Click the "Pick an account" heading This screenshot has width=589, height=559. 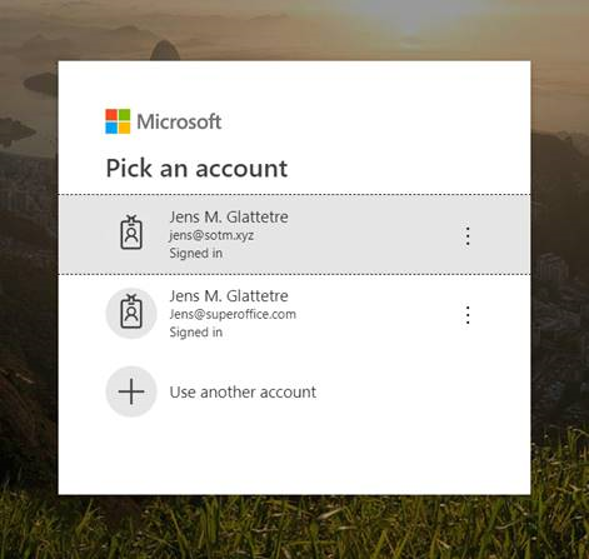pyautogui.click(x=197, y=168)
